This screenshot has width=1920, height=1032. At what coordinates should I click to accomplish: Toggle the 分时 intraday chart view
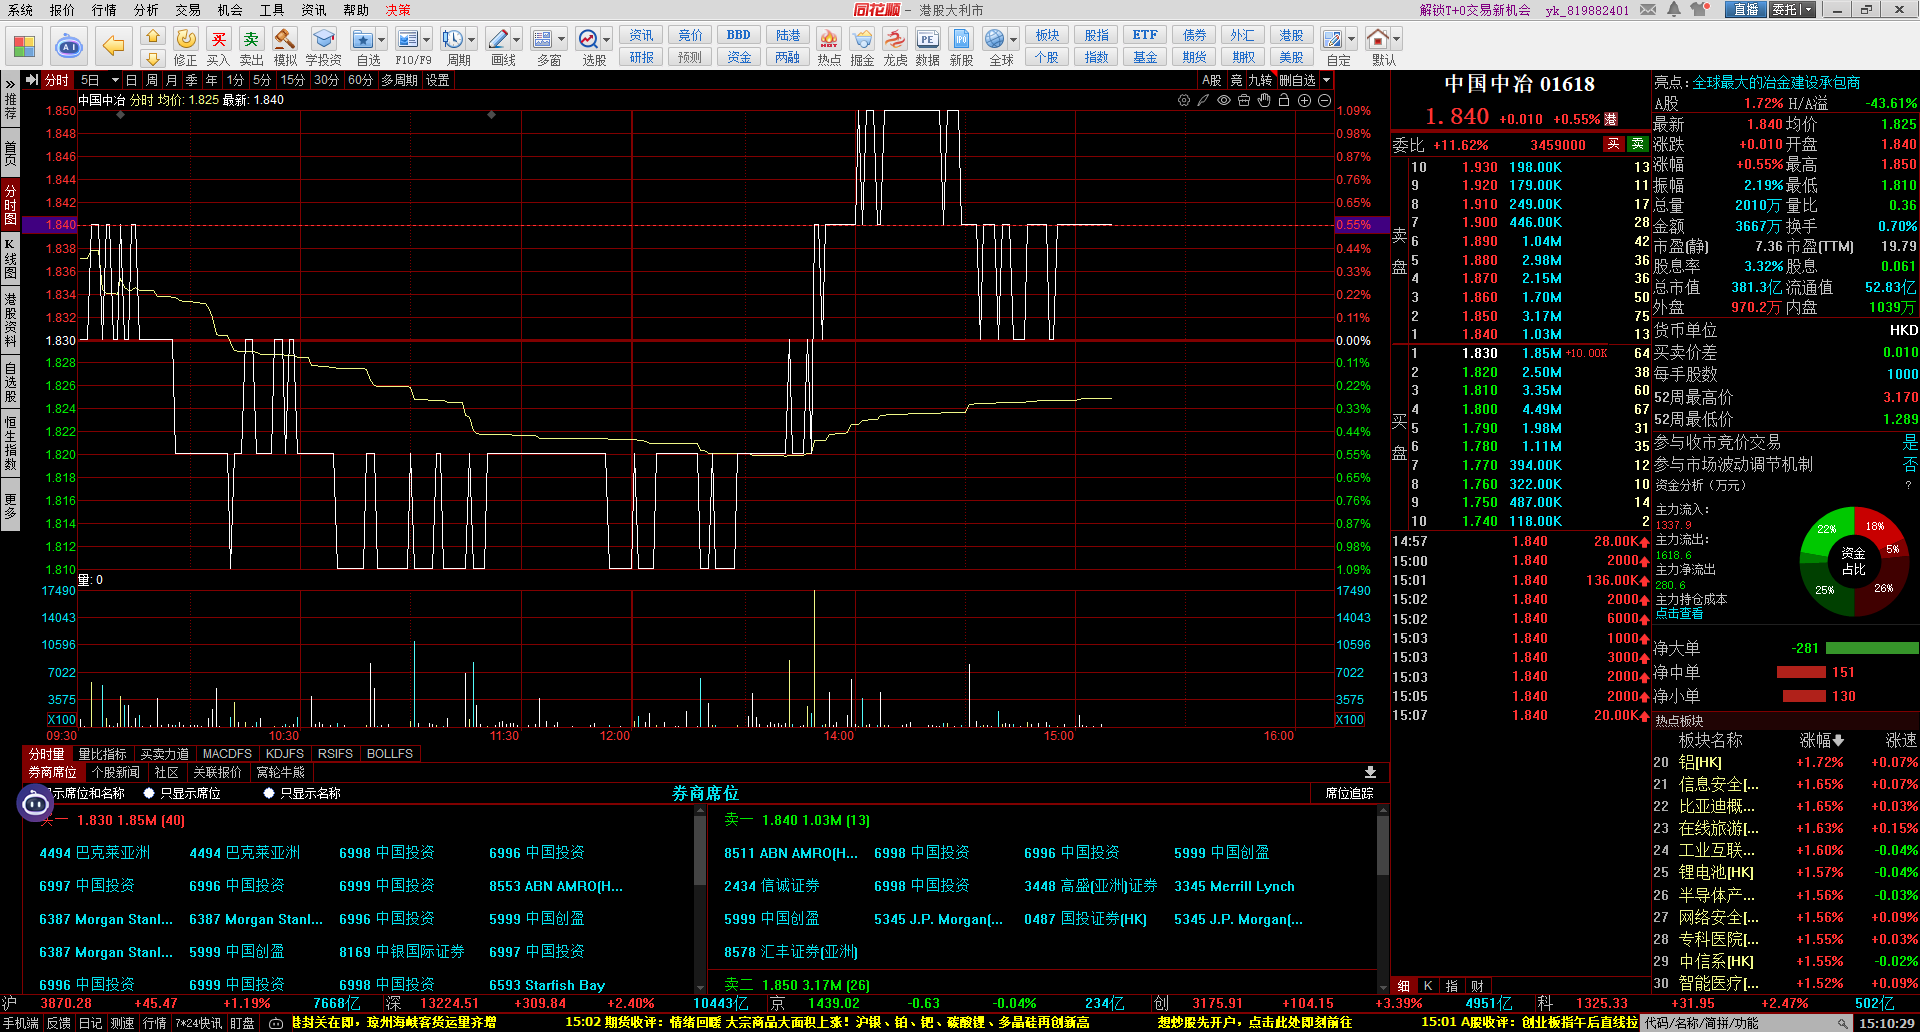pyautogui.click(x=57, y=80)
